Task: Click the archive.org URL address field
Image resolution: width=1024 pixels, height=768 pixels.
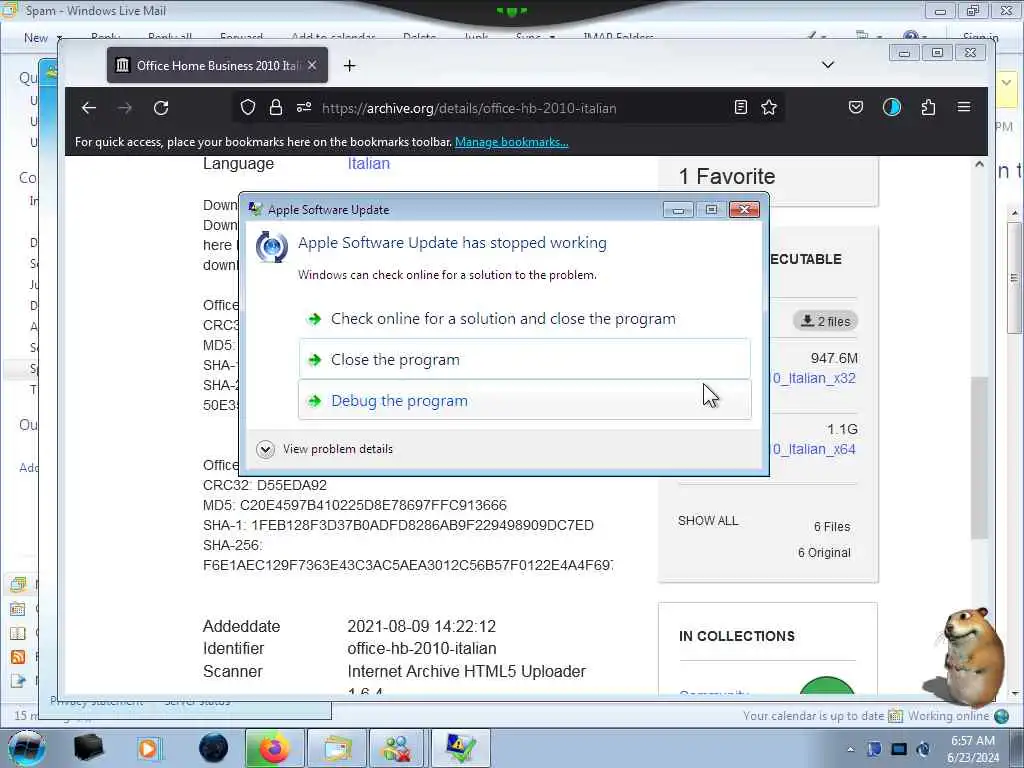Action: 469,108
